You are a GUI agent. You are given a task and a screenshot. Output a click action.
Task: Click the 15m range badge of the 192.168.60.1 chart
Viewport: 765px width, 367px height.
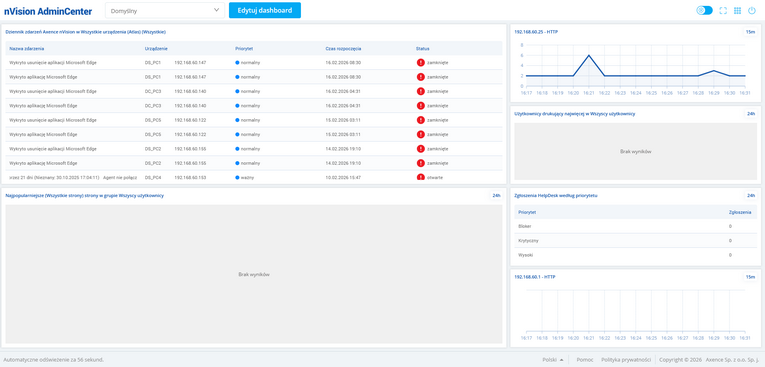click(751, 277)
